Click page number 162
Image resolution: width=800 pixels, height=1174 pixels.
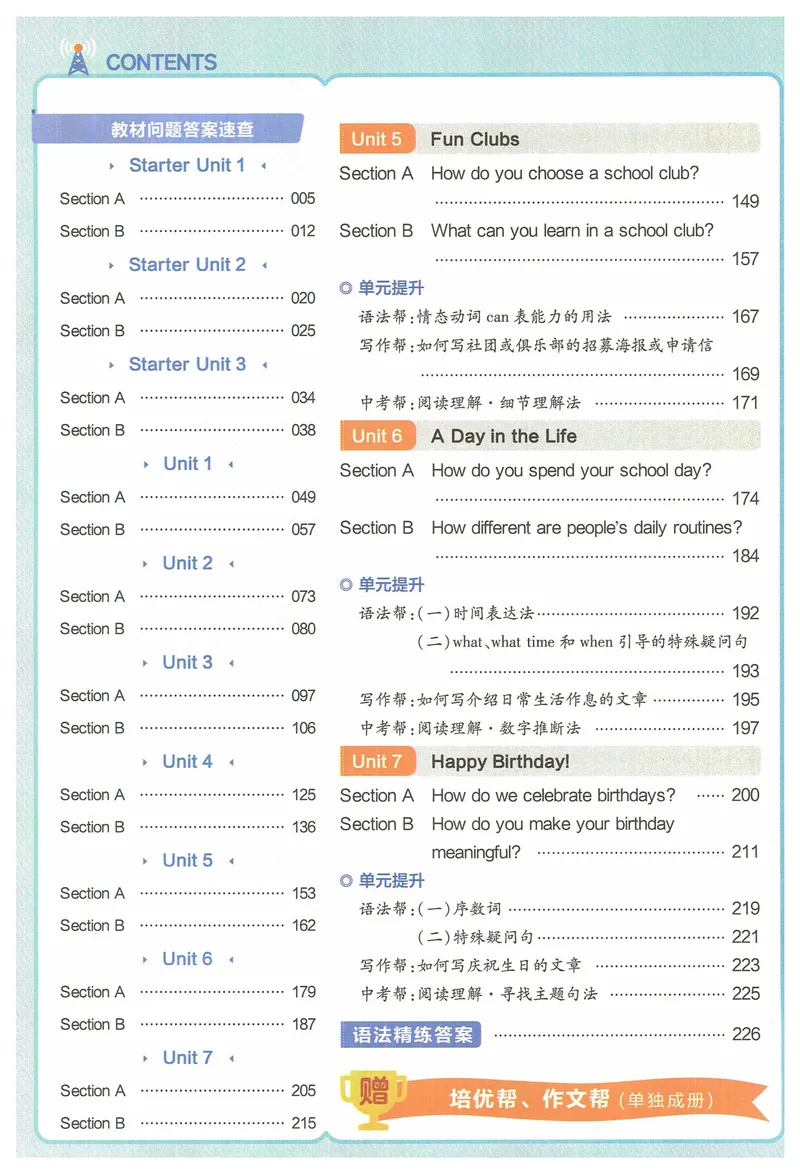tap(303, 925)
